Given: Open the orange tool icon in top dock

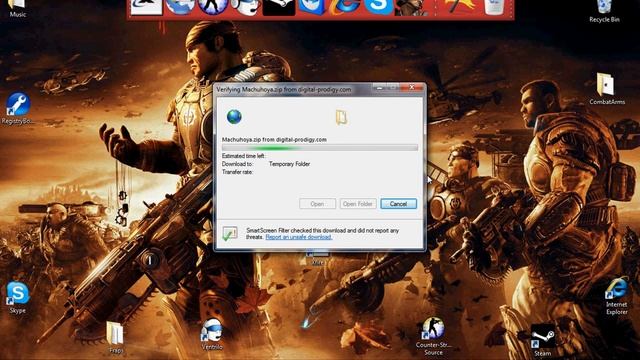Looking at the screenshot, I should point(460,7).
